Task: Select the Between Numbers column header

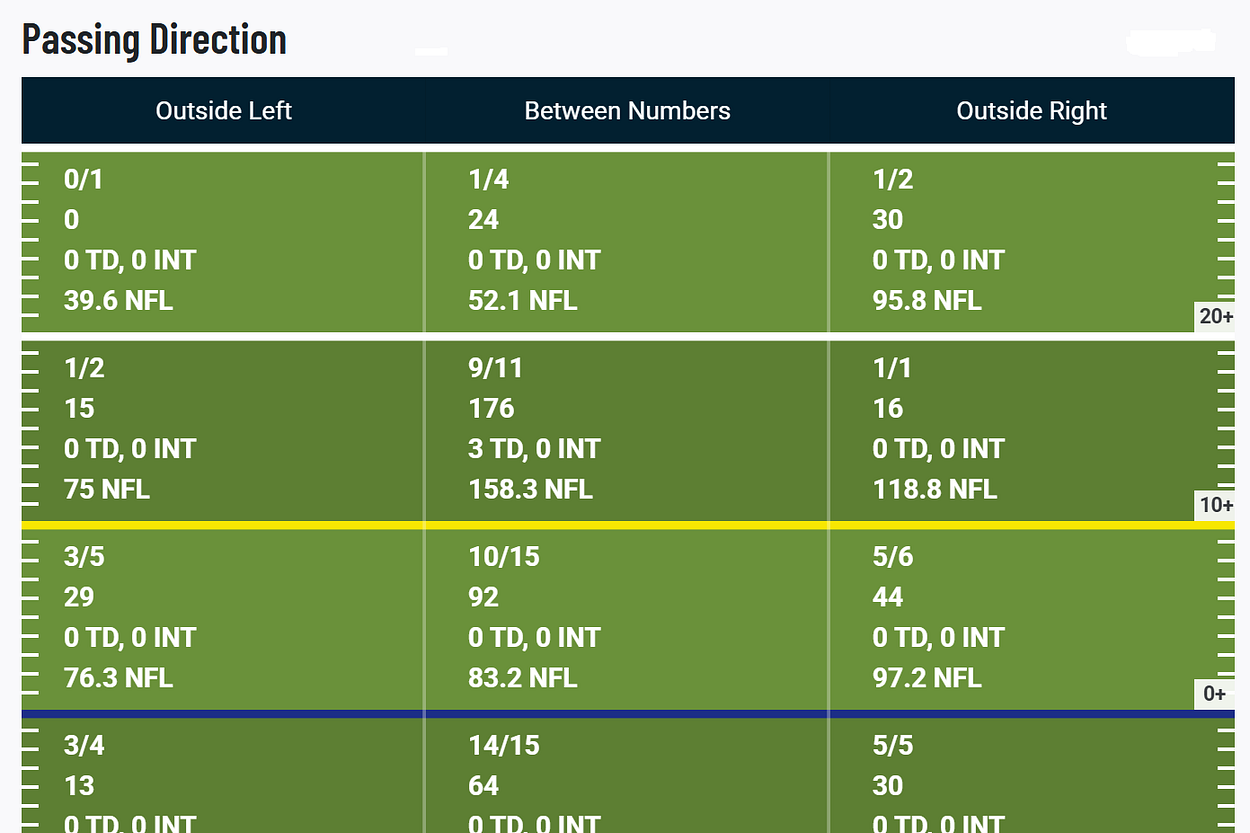Action: click(x=627, y=111)
